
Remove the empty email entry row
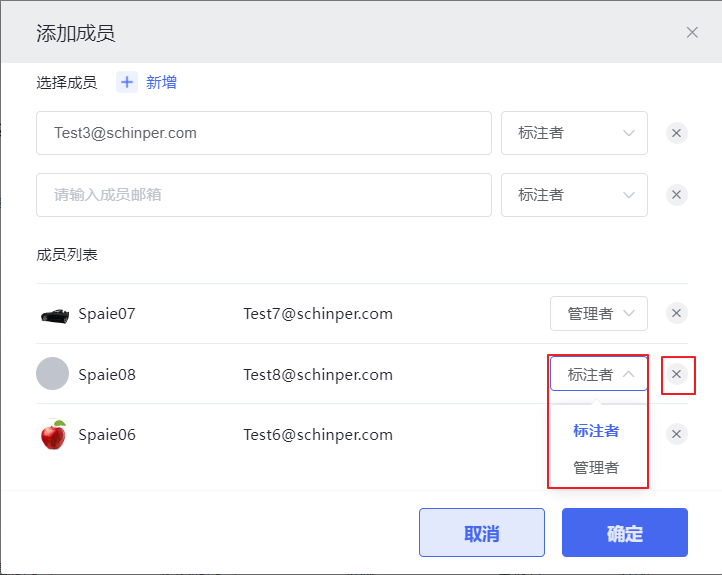point(676,195)
